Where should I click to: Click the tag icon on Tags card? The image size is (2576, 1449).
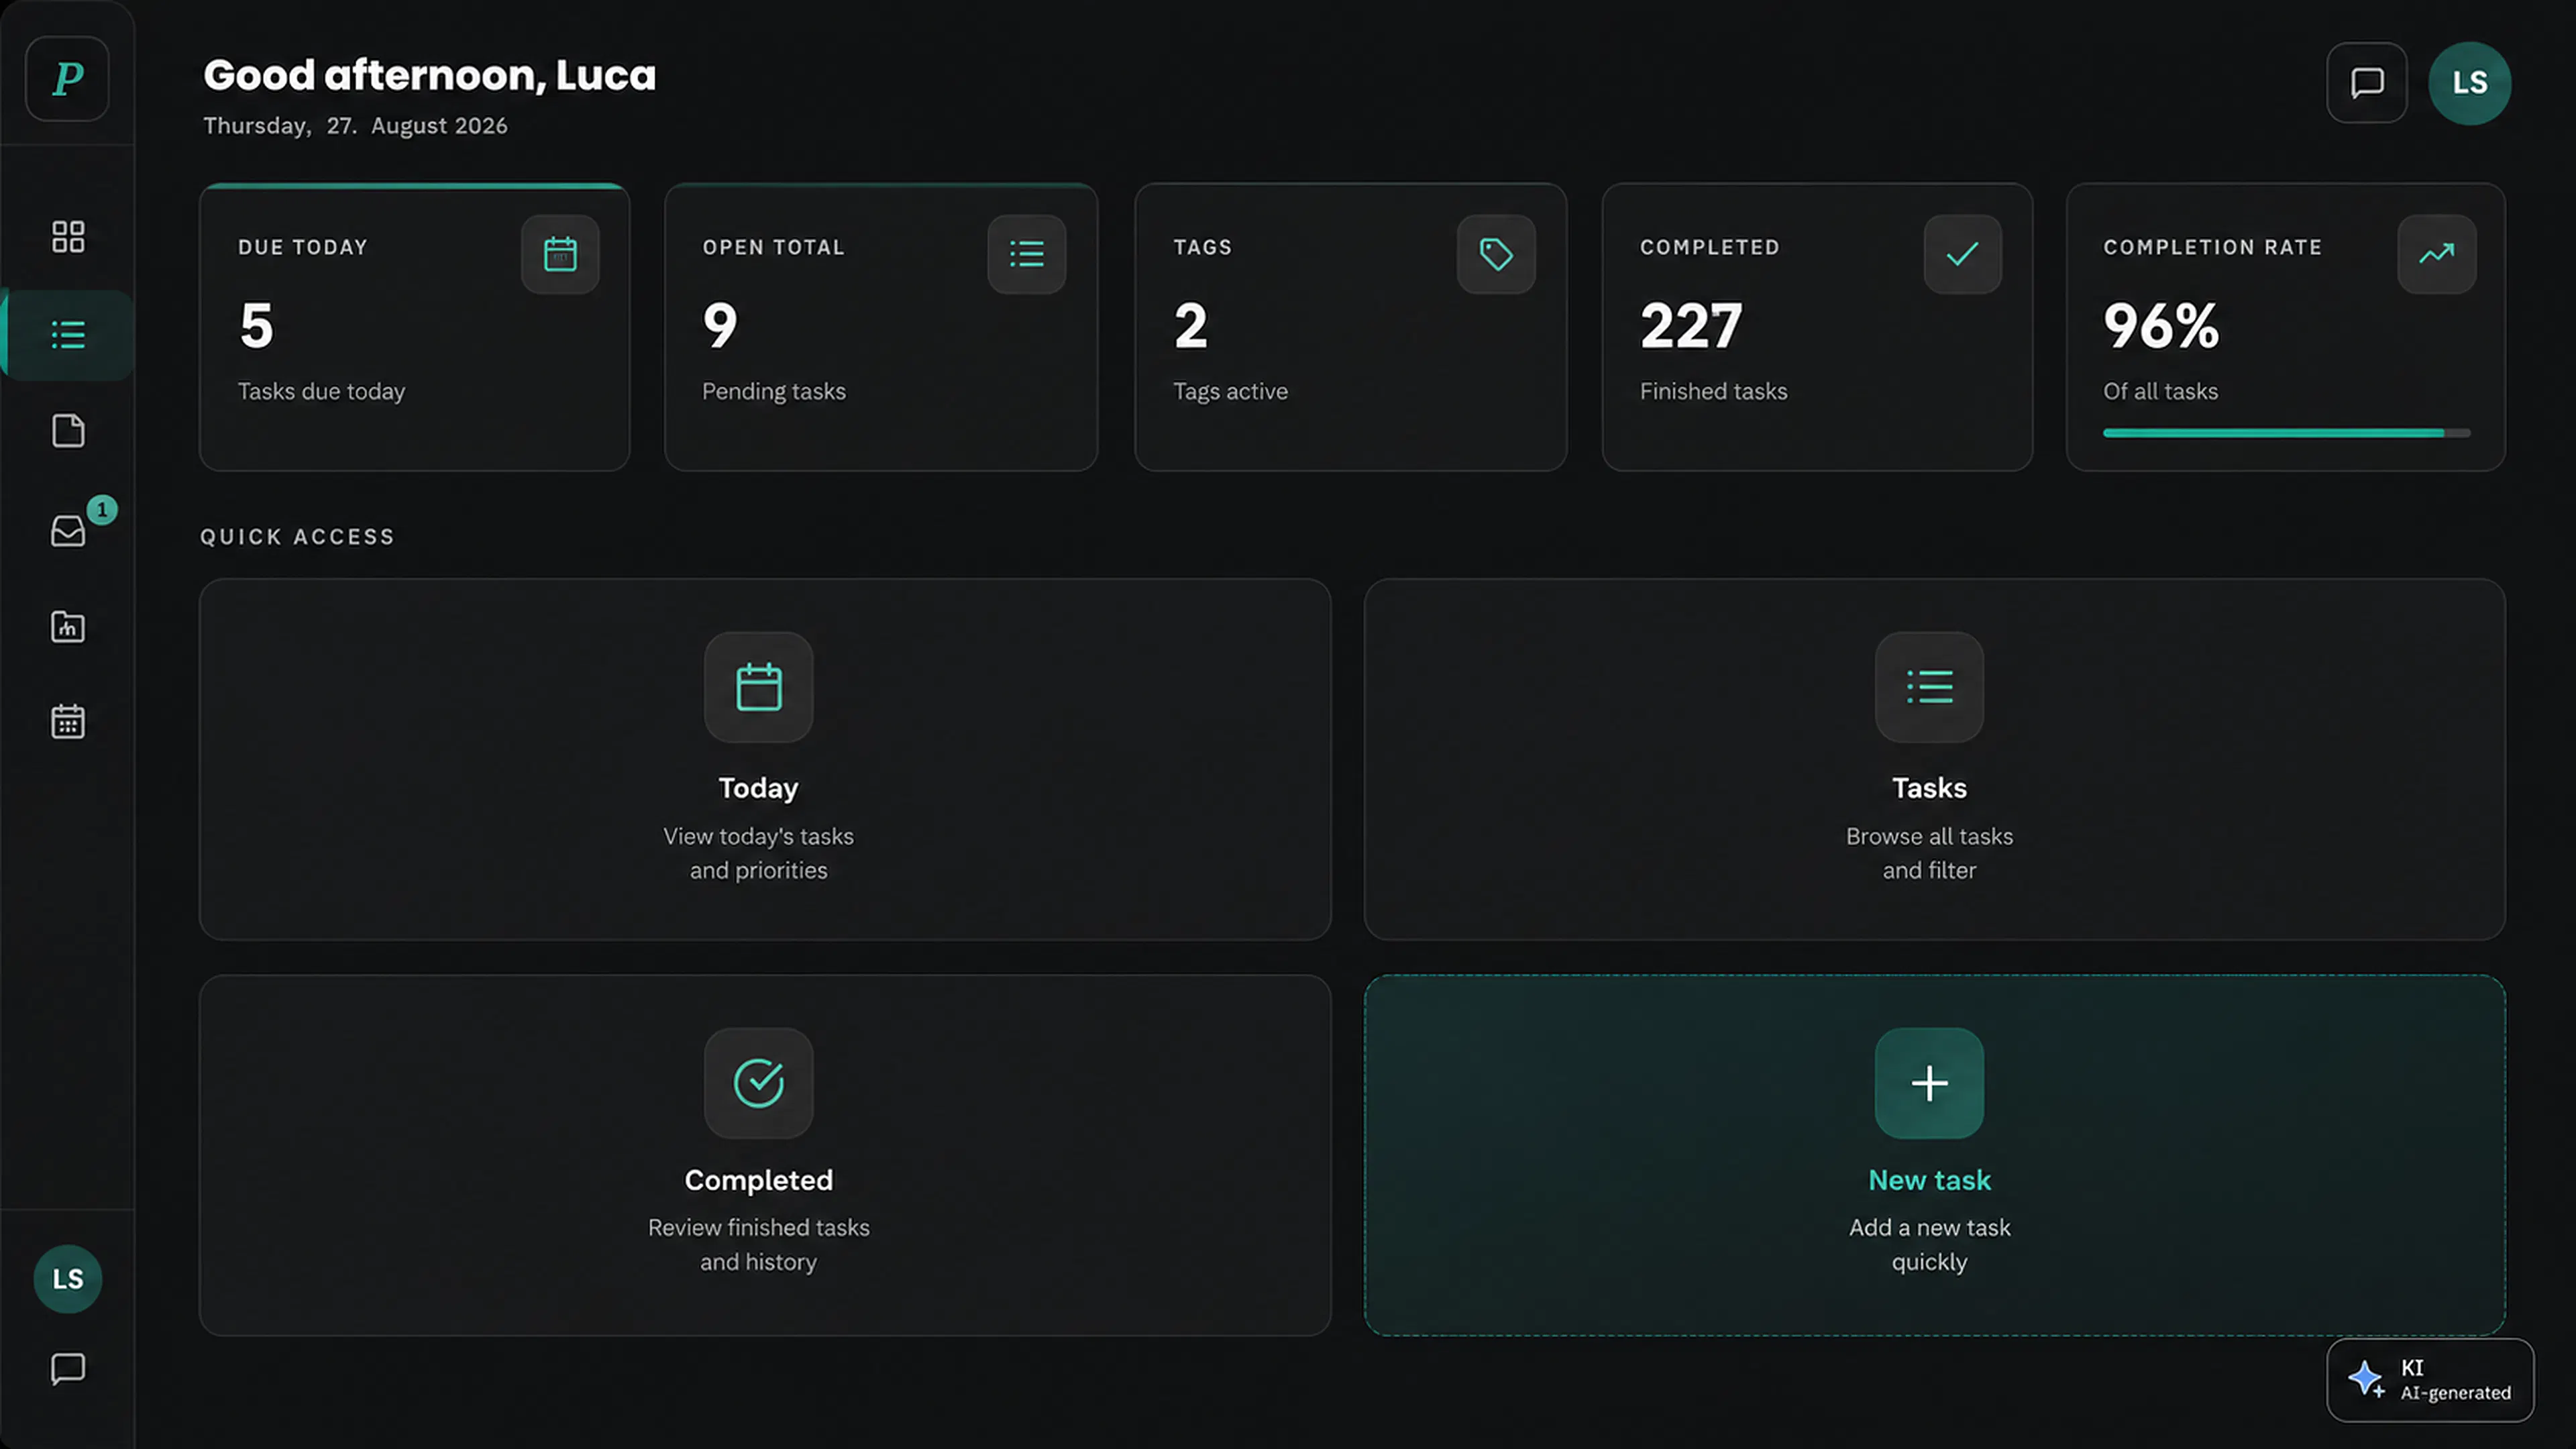point(1496,254)
